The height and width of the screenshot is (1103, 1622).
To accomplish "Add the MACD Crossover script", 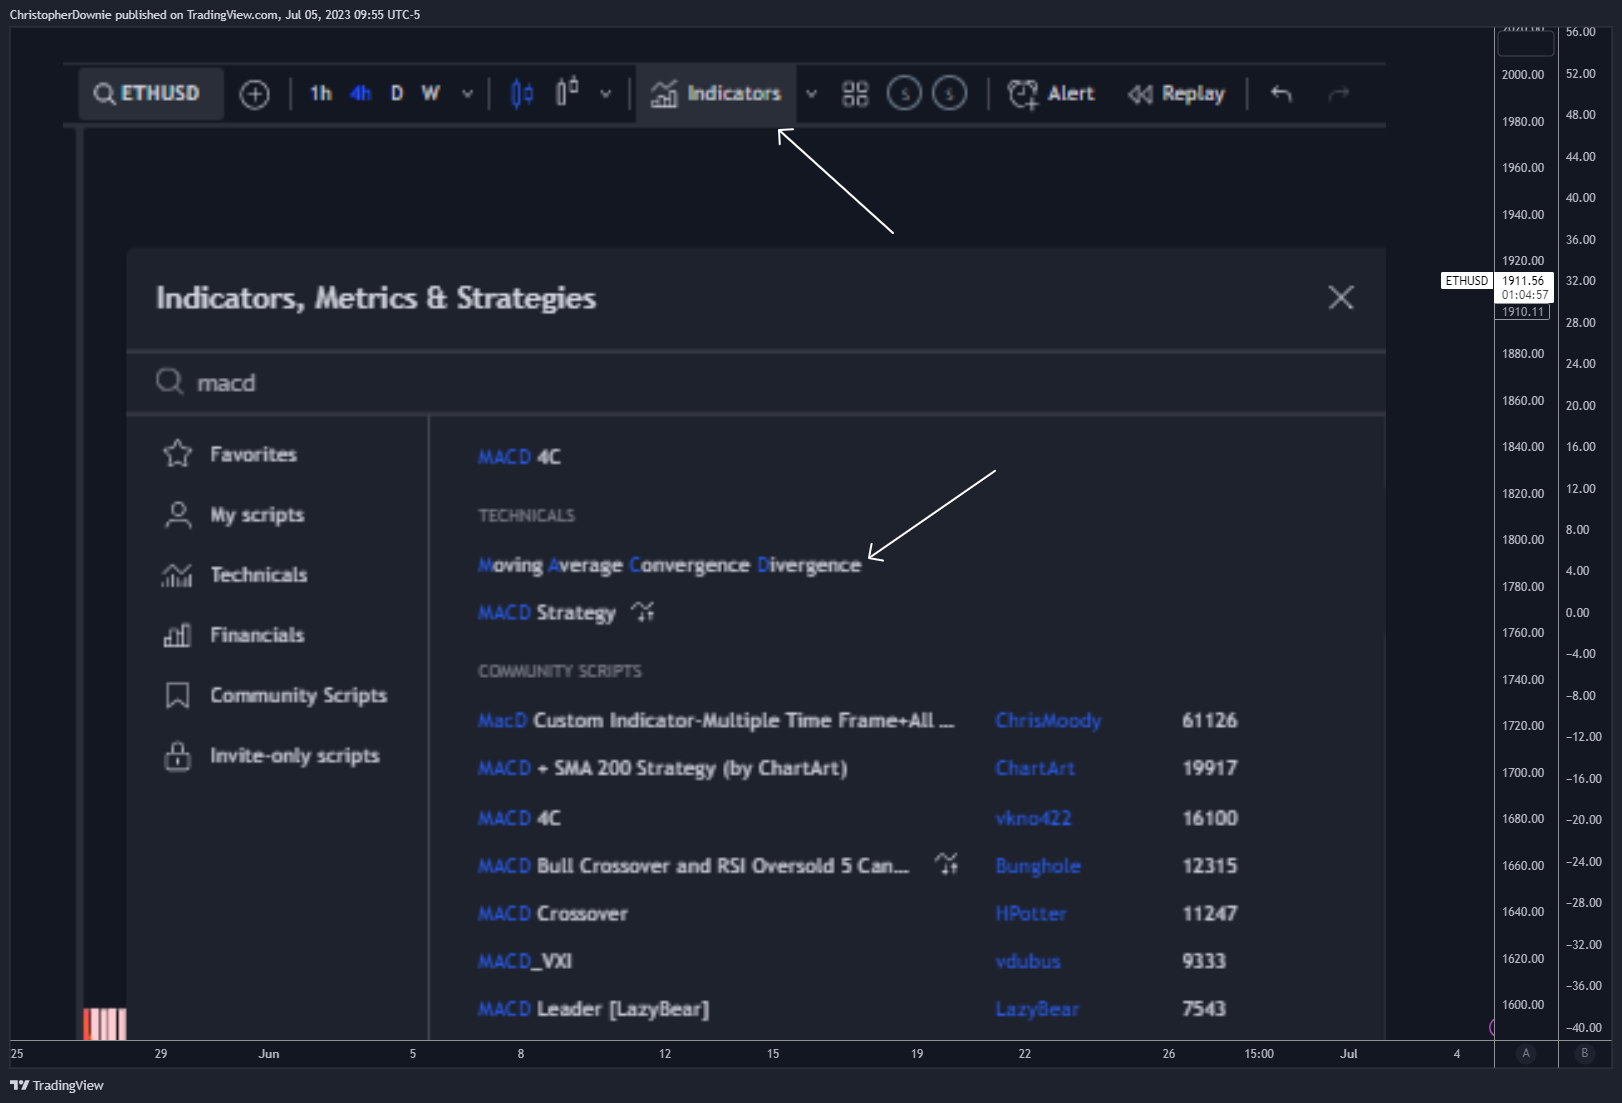I will pos(552,914).
